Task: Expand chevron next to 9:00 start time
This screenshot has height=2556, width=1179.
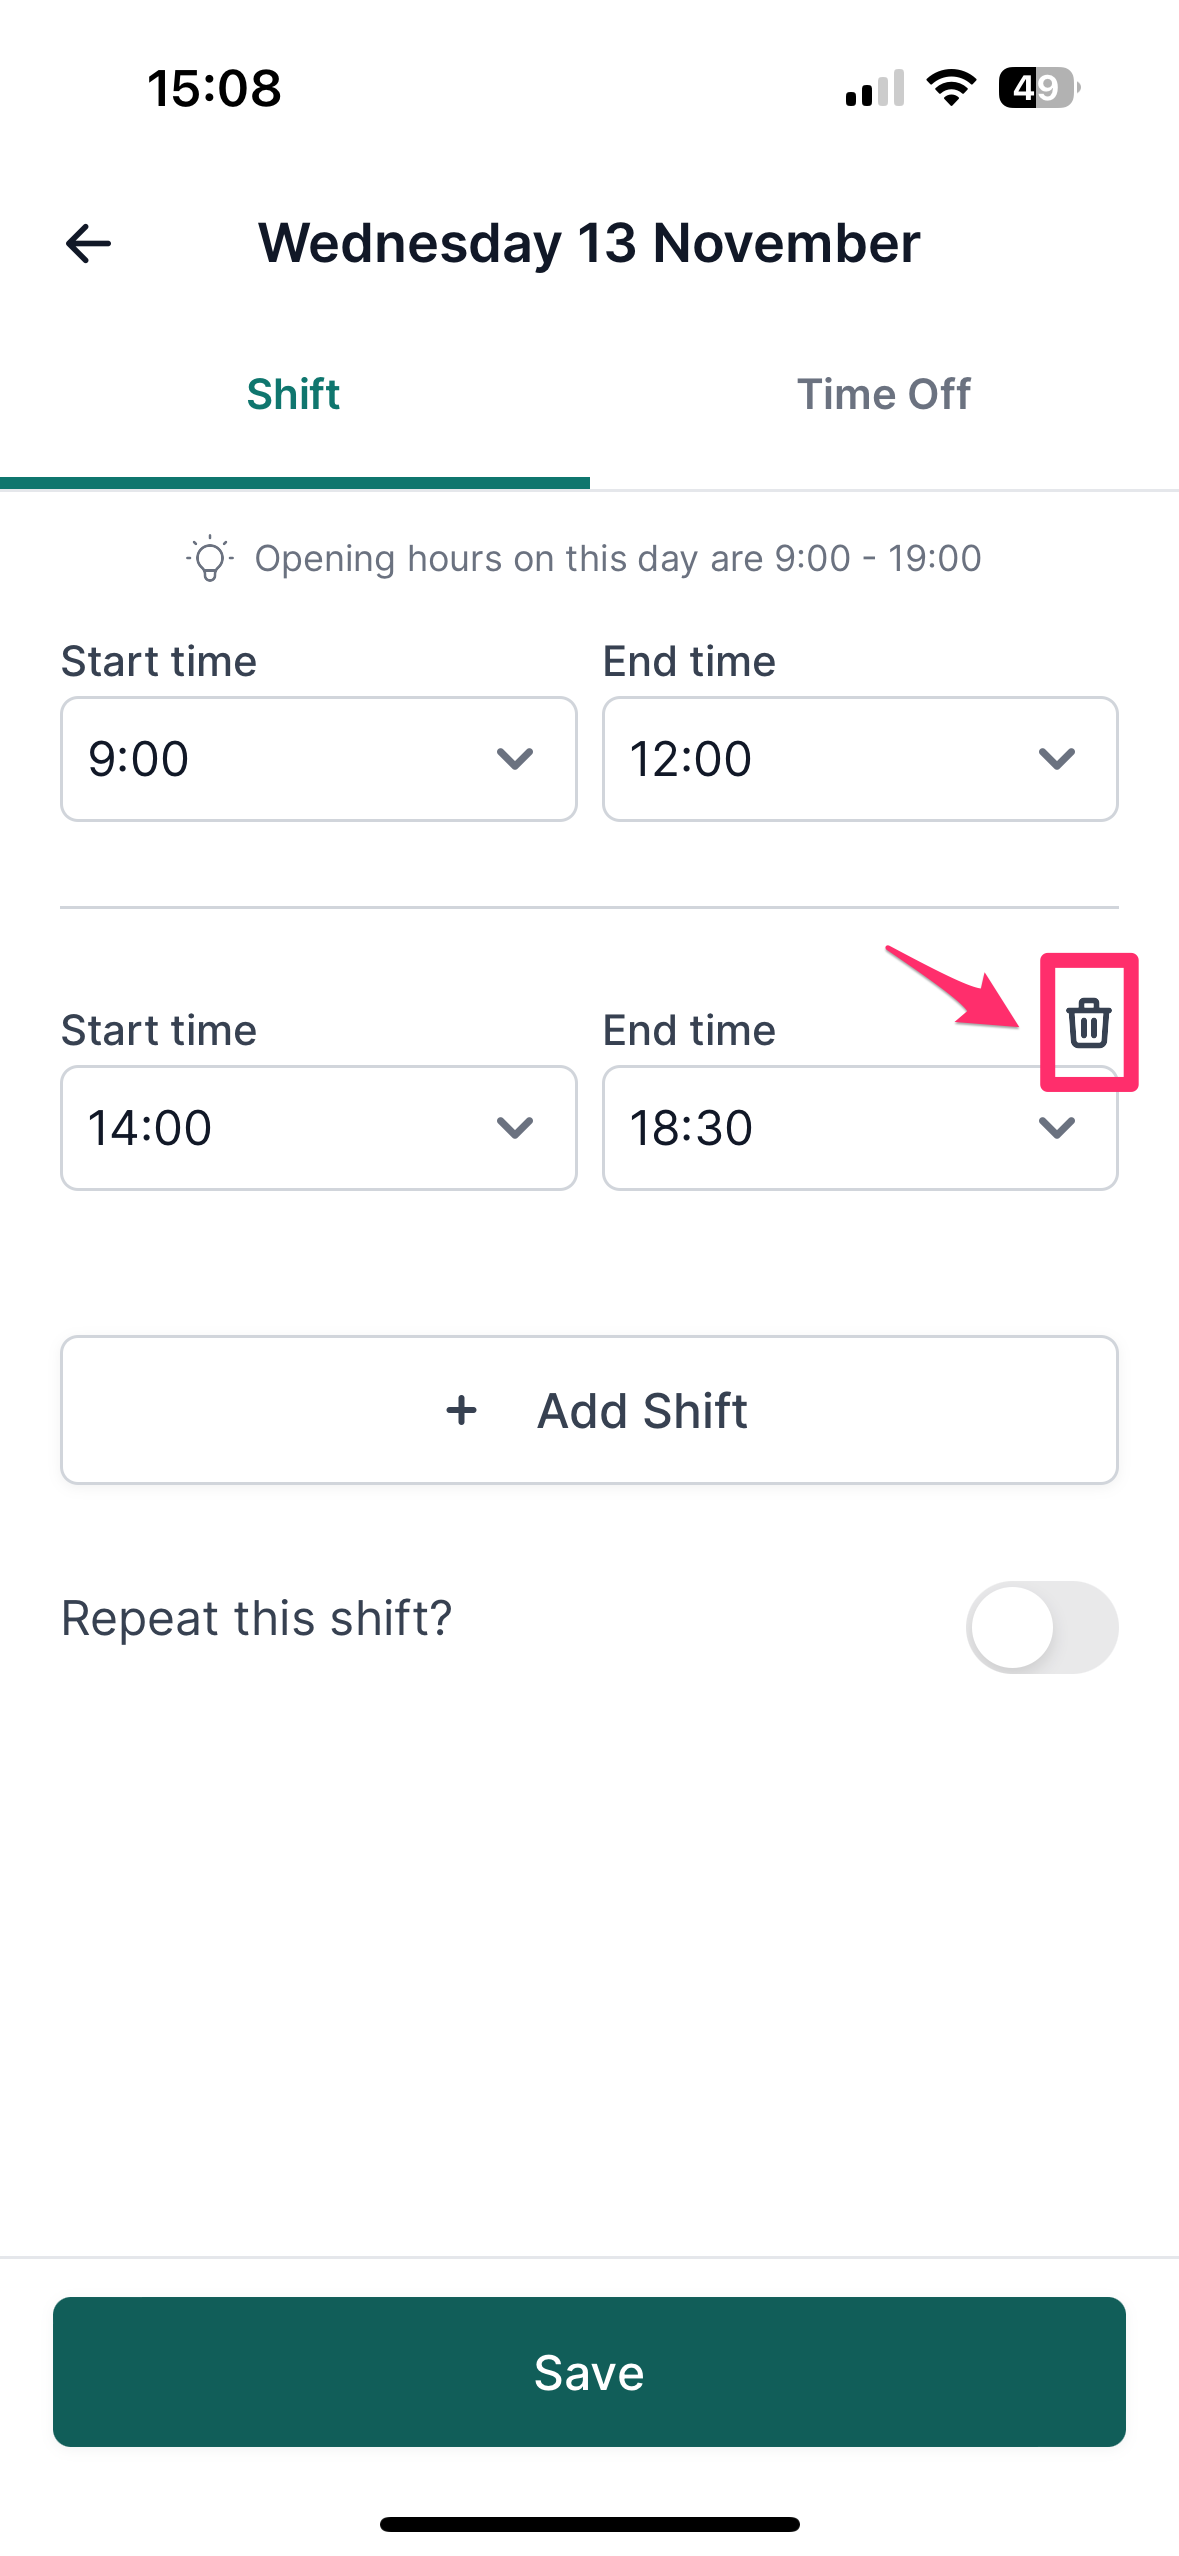Action: 514,759
